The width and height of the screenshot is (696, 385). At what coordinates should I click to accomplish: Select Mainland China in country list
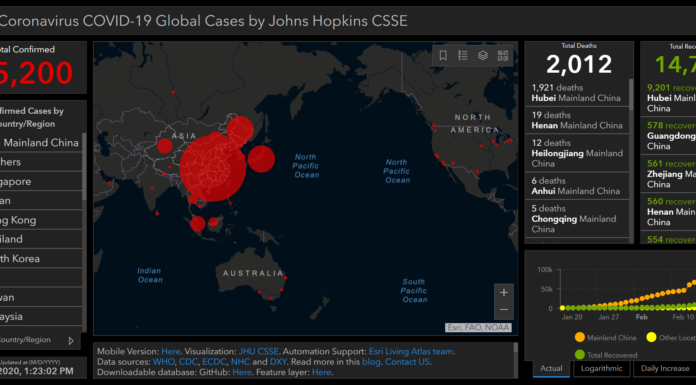(40, 143)
